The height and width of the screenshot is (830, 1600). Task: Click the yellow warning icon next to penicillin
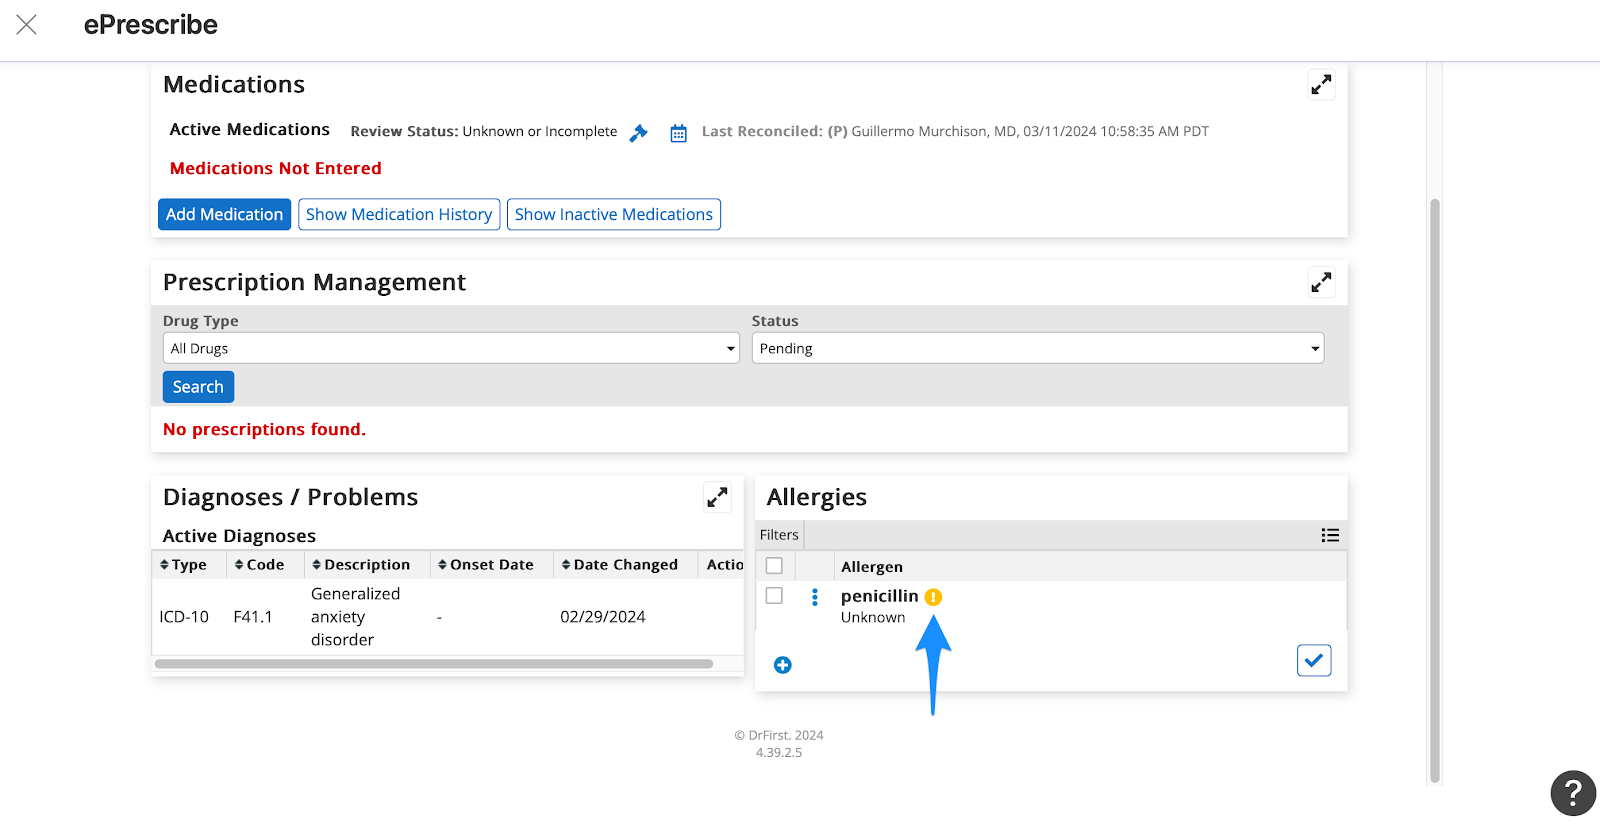[933, 597]
